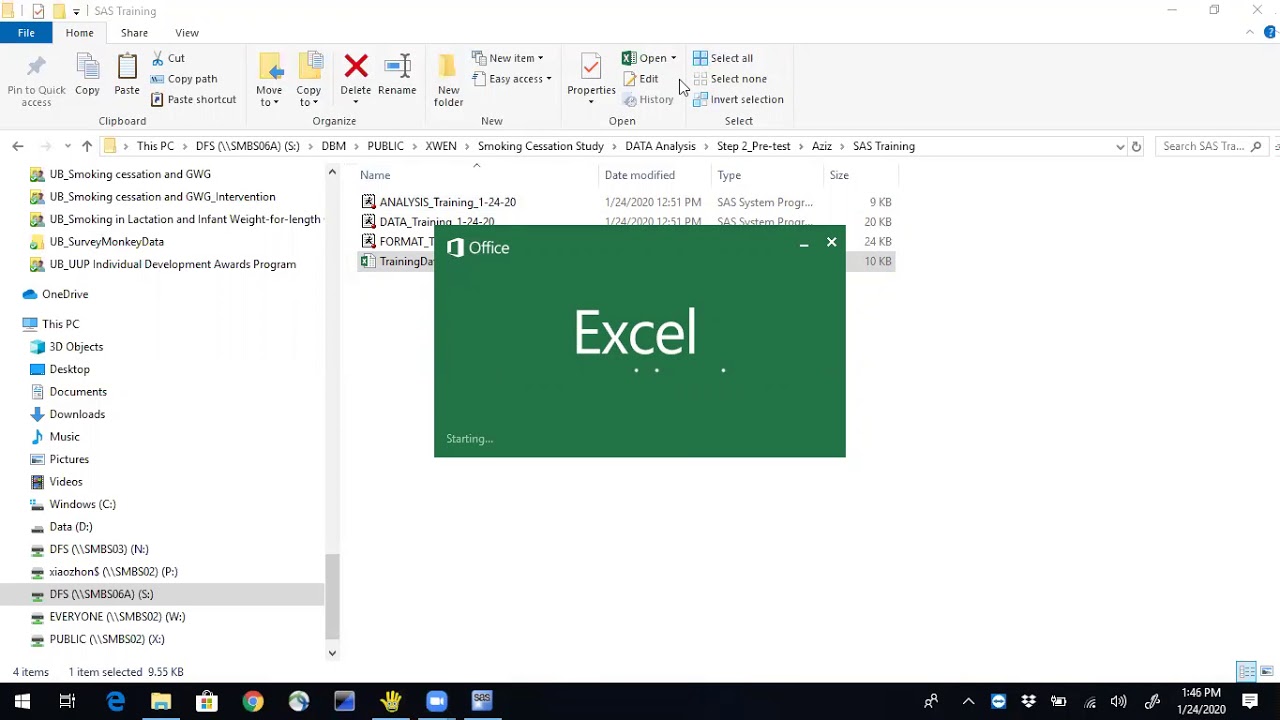Click Invert selection in the ribbon
The height and width of the screenshot is (720, 1280).
738,100
